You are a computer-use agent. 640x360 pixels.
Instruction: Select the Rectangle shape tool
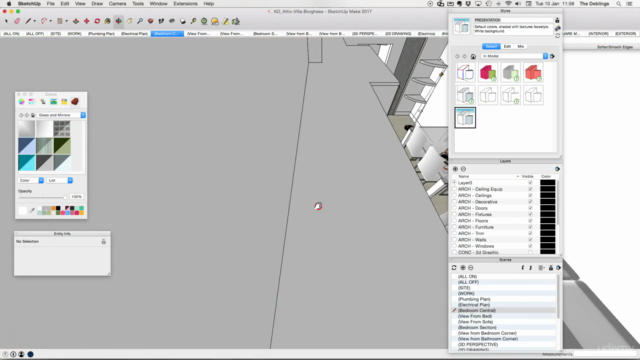[x=60, y=21]
